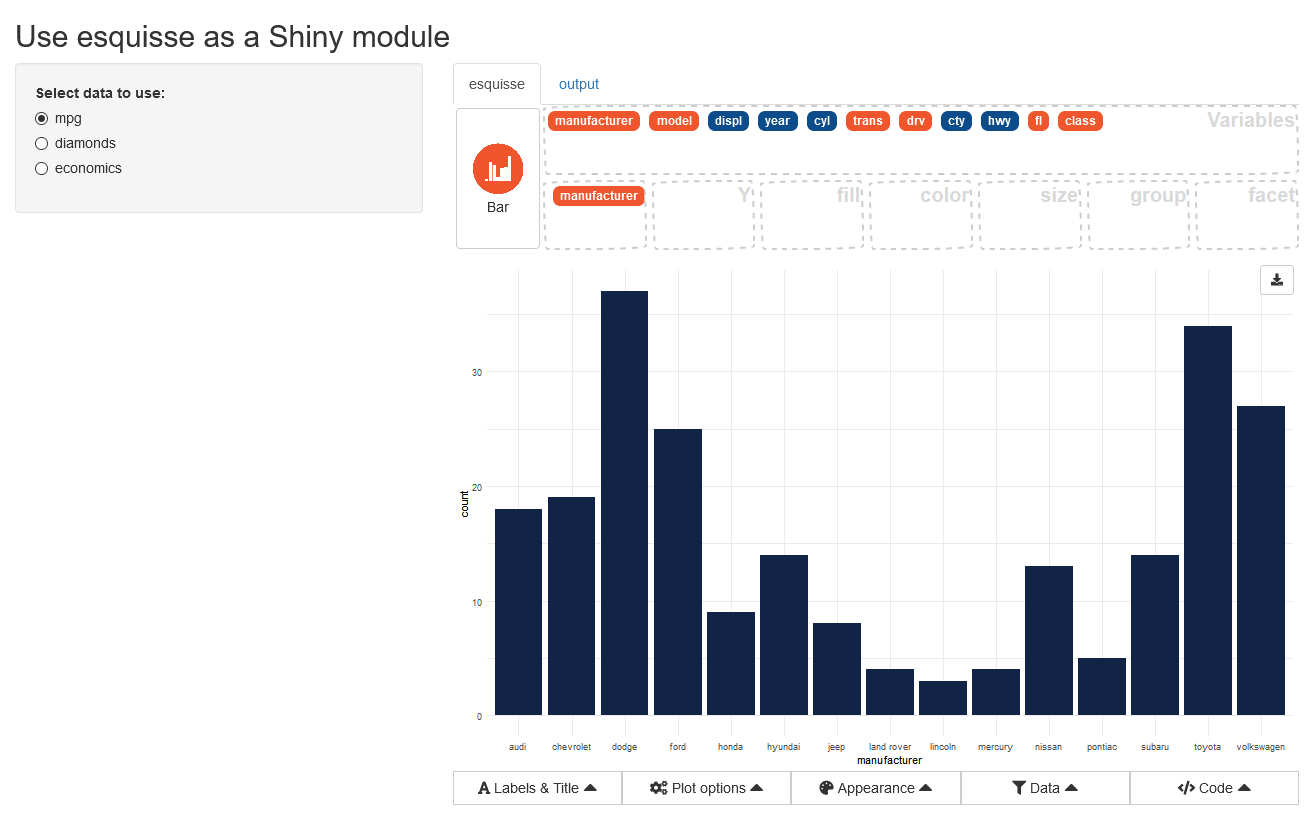Select the mpg dataset radio button
The width and height of the screenshot is (1314, 818).
point(42,118)
